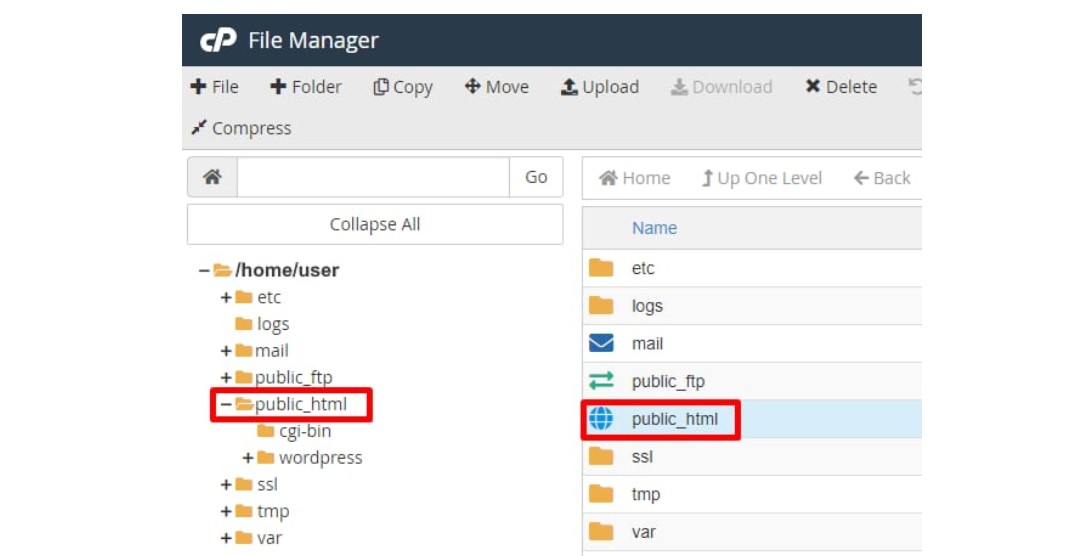Collapse the /home/user root node
Viewport: 1087px width, 556px height.
click(x=204, y=270)
